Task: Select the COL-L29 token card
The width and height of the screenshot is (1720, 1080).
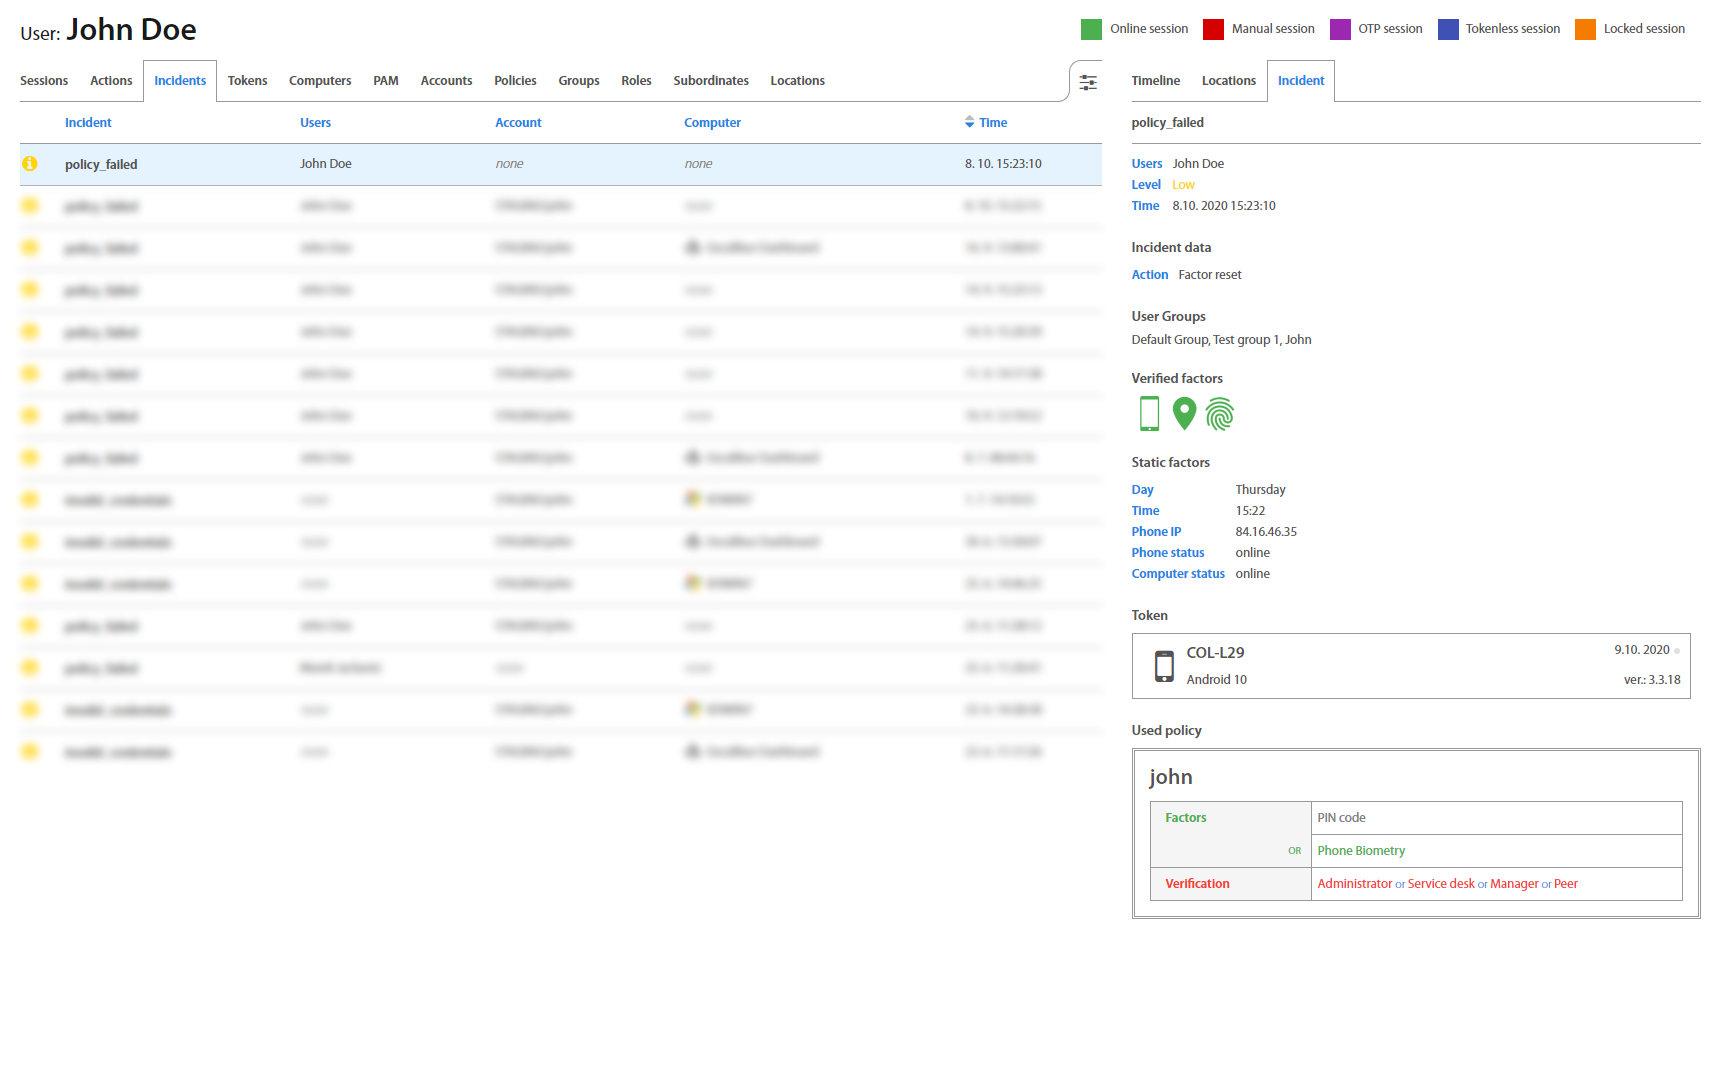Action: pyautogui.click(x=1410, y=666)
